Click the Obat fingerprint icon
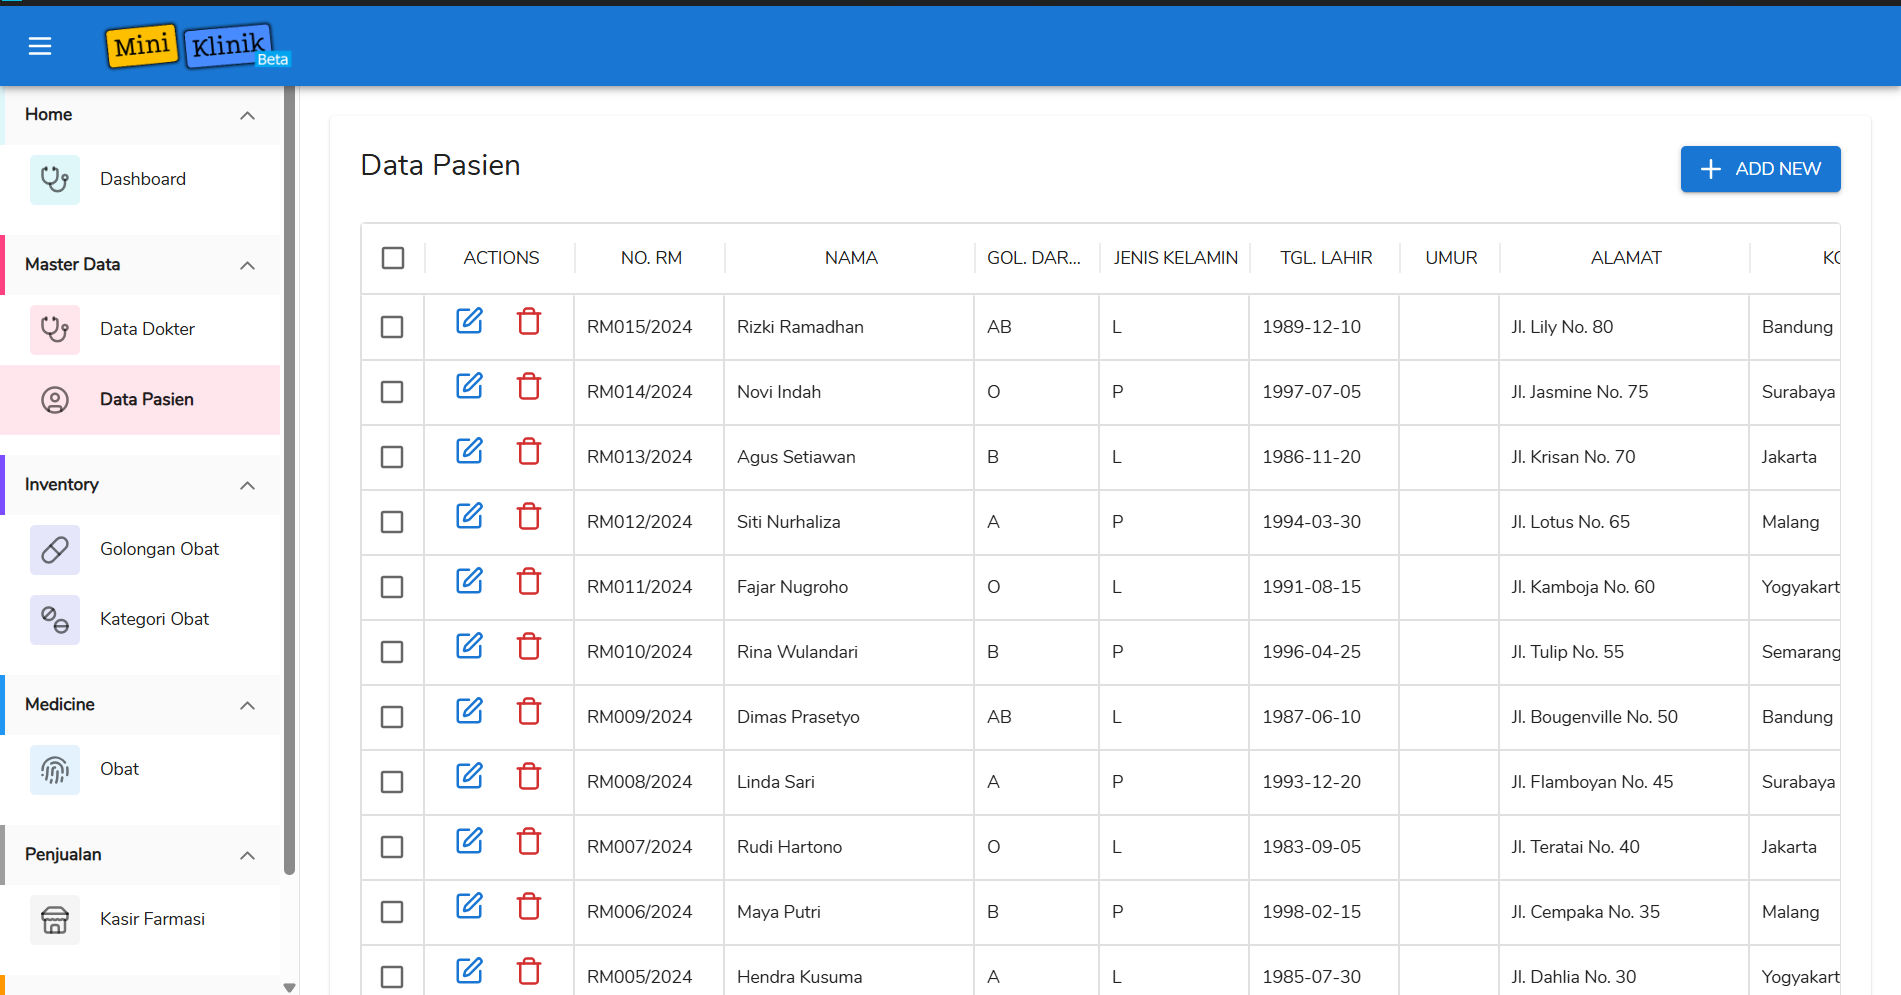This screenshot has height=995, width=1901. (x=55, y=770)
